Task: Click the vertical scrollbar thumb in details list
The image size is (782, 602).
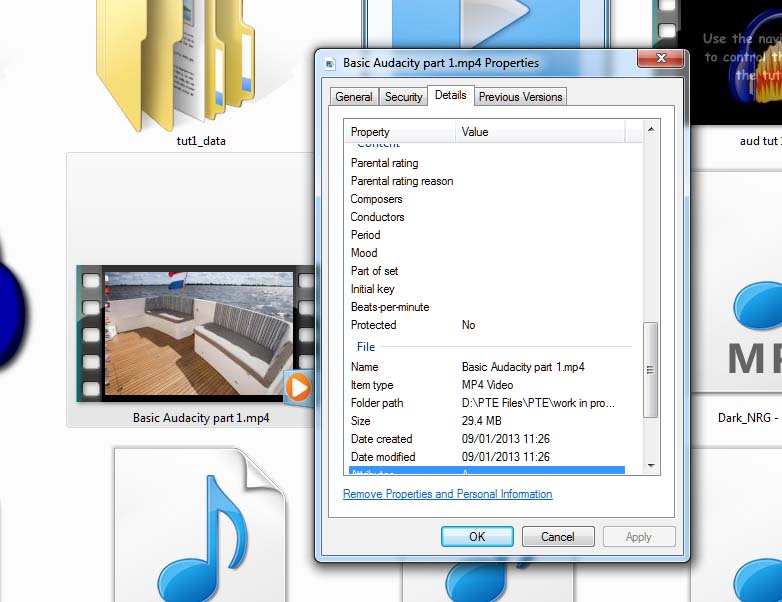Action: click(x=651, y=369)
